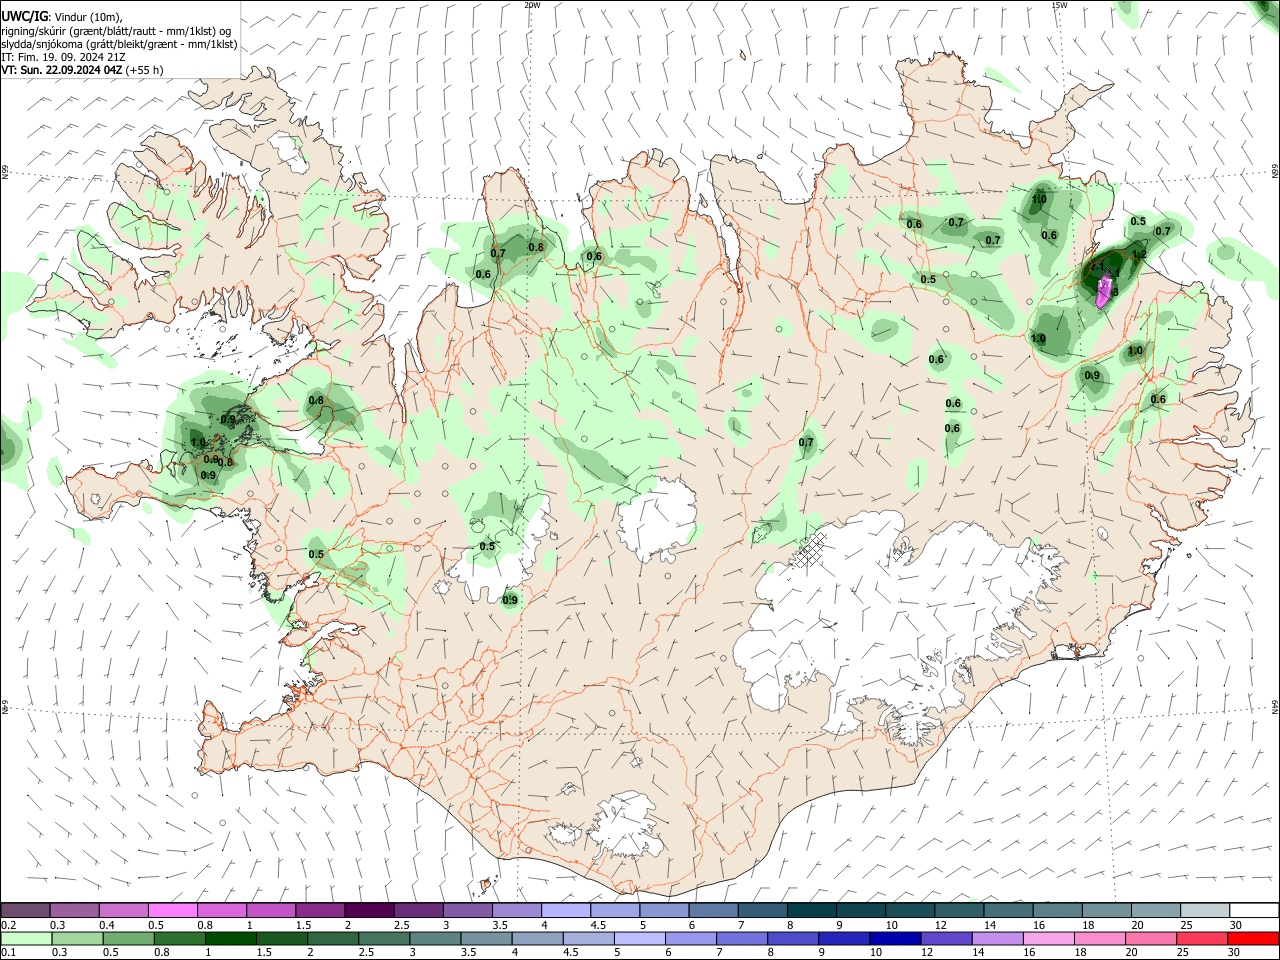Click the '0.2' label in the snow legend

[x=8, y=925]
